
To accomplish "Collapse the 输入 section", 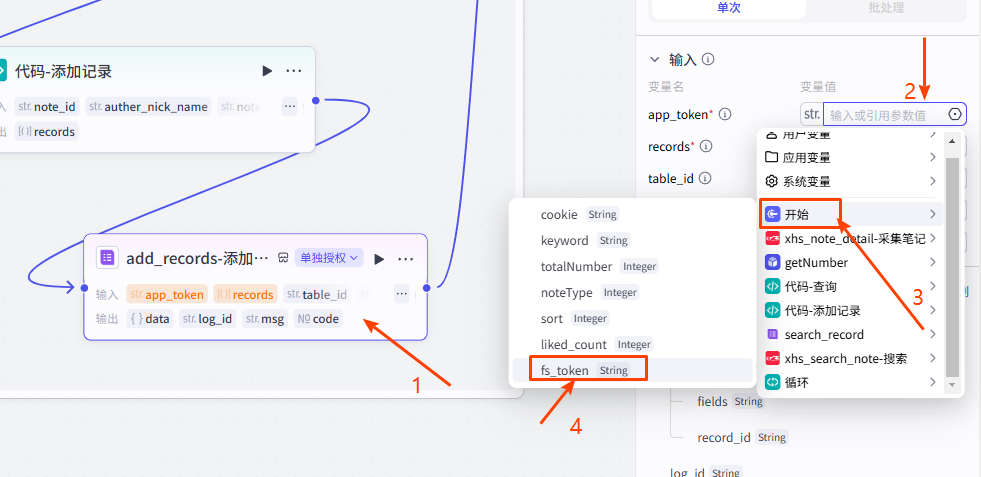I will tap(655, 60).
